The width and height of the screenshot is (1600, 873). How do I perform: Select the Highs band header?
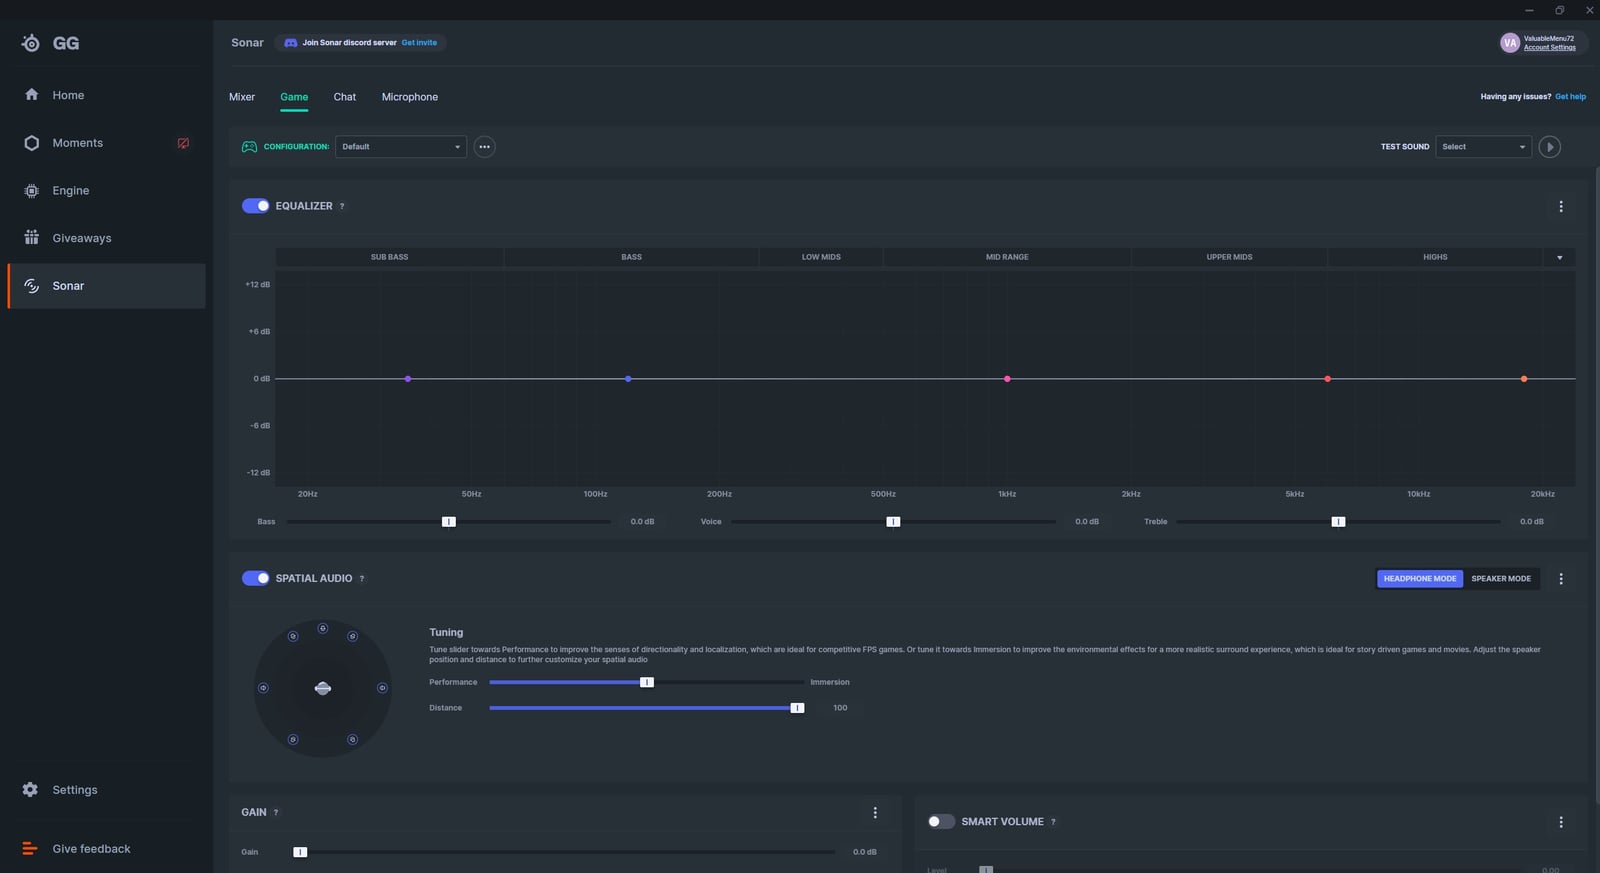[1435, 257]
